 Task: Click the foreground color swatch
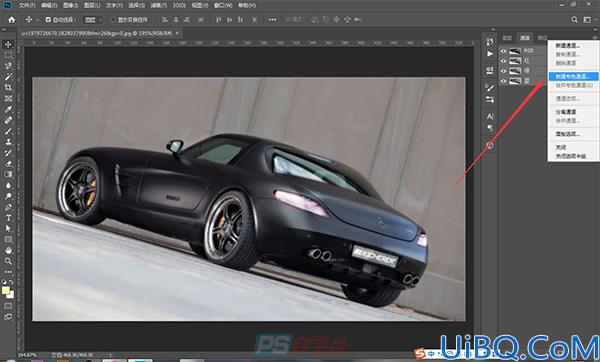(x=5, y=290)
